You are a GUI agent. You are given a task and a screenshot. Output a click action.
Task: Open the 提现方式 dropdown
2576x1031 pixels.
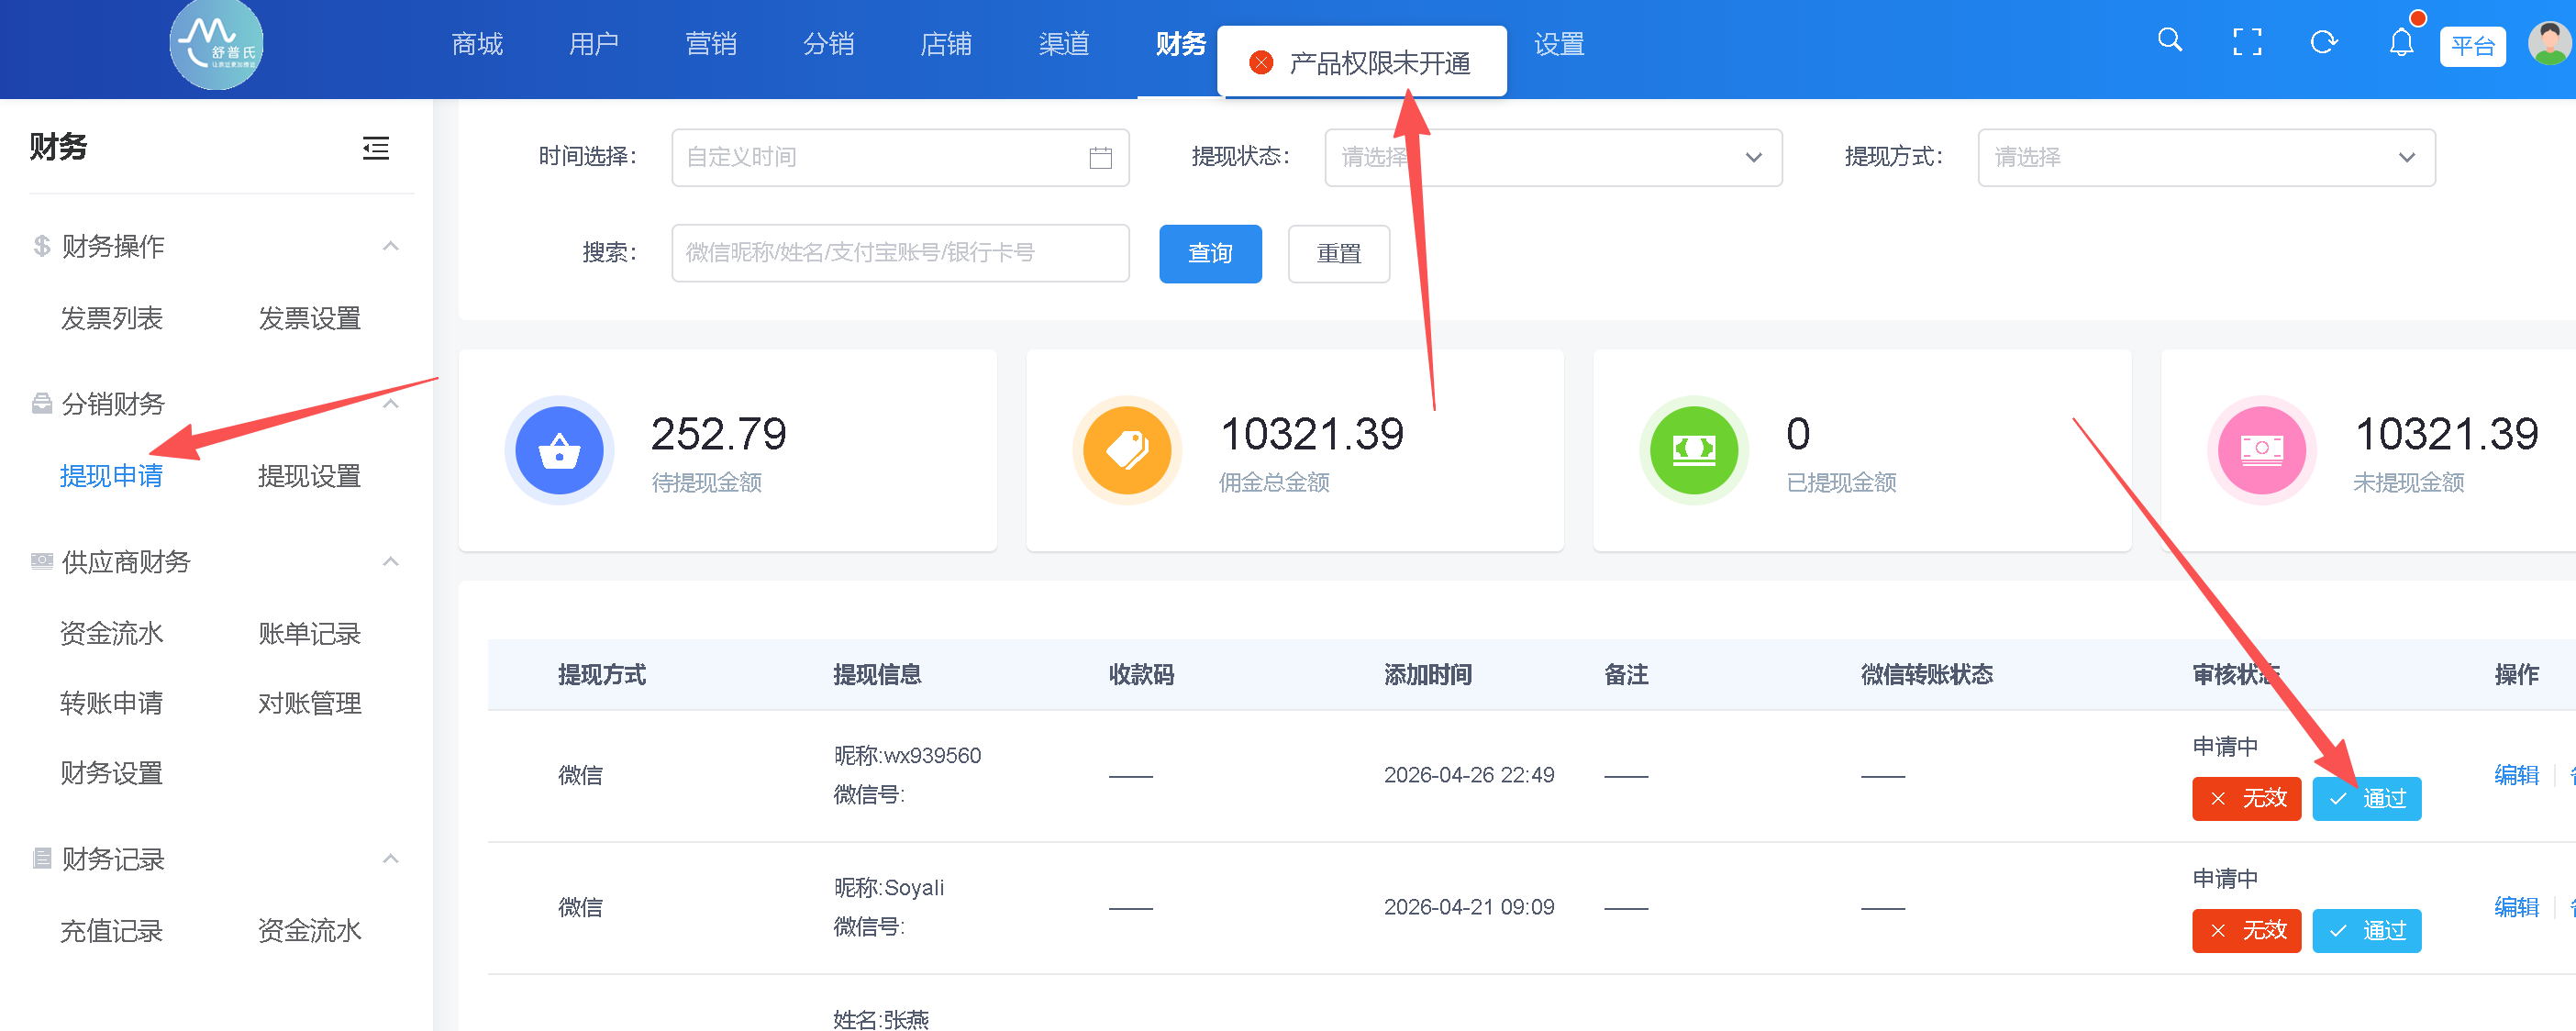2205,157
